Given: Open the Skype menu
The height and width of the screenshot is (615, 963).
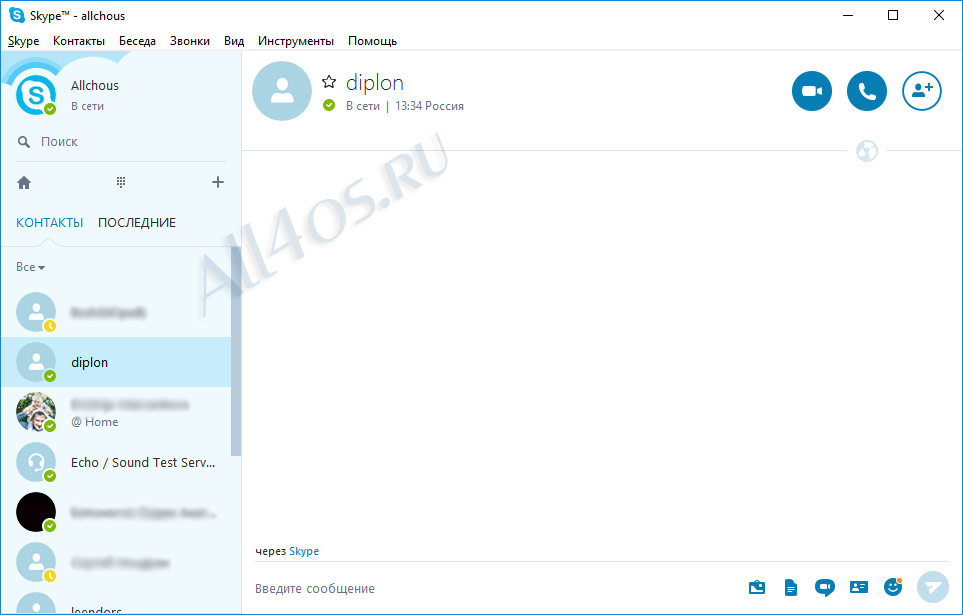Looking at the screenshot, I should coord(23,41).
